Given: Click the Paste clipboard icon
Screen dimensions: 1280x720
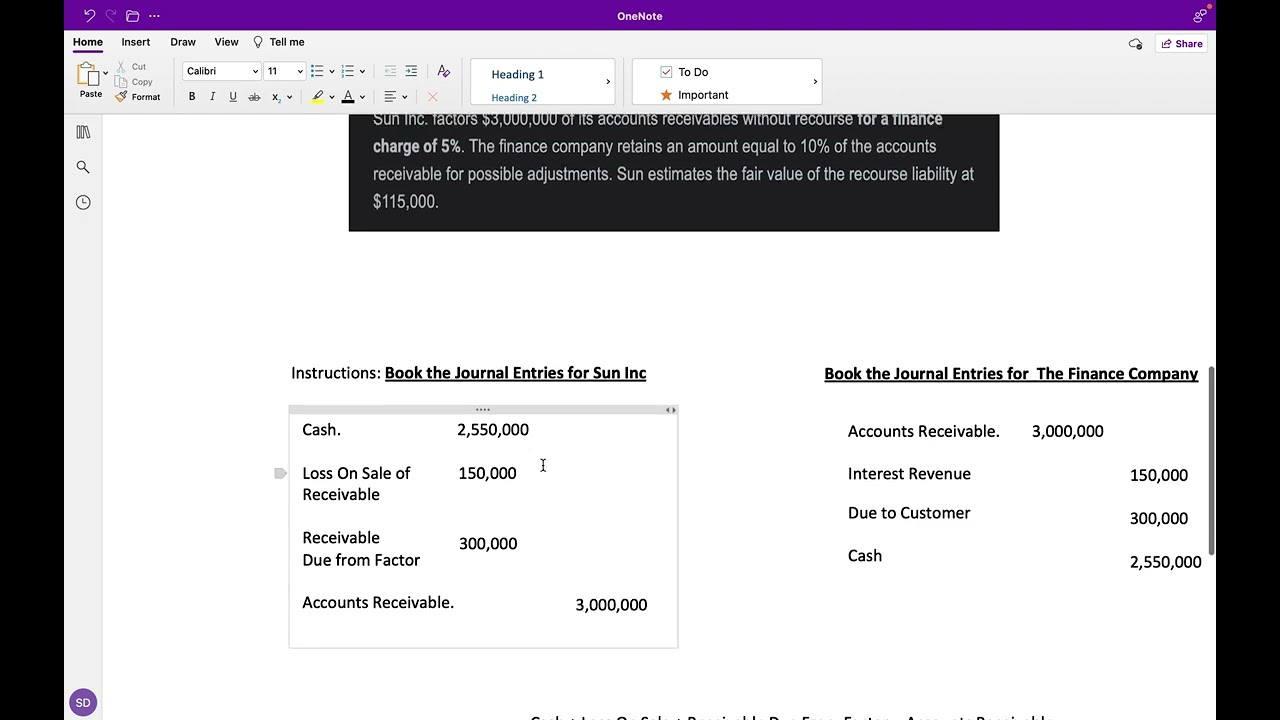Looking at the screenshot, I should click(x=89, y=74).
